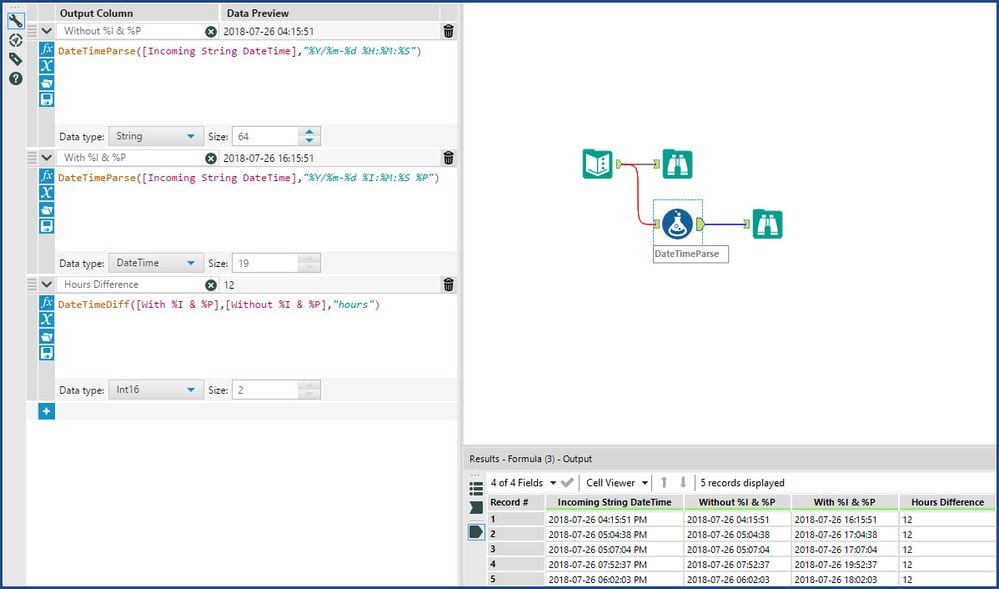Open saved expressions folder for first expression
999x589 pixels.
(x=47, y=82)
